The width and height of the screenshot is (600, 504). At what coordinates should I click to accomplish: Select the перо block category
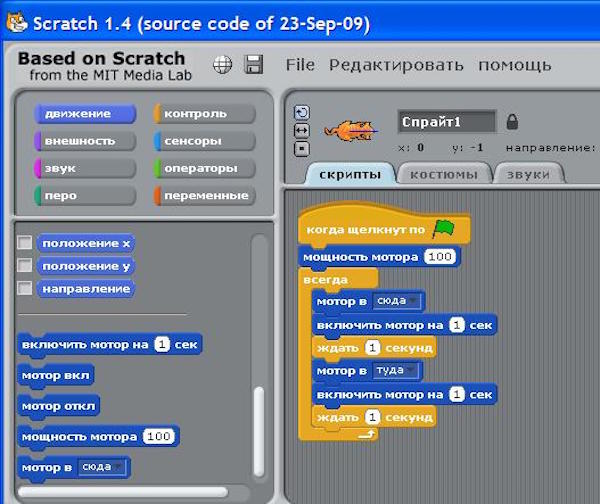(85, 196)
